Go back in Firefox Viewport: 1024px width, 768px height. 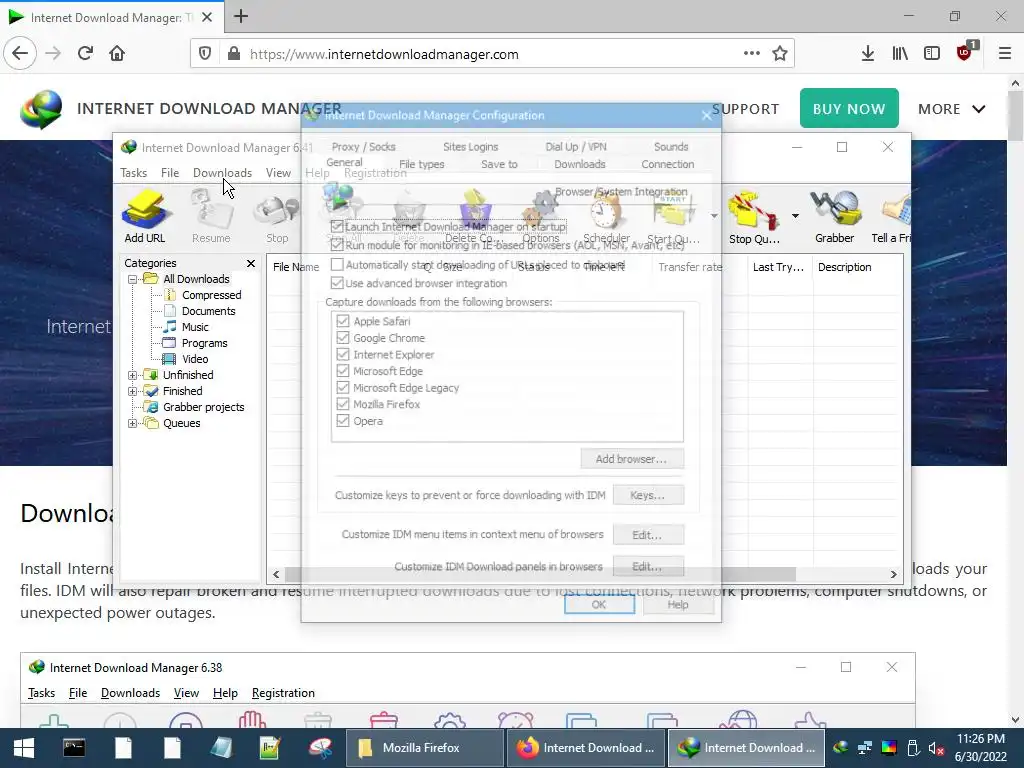click(x=20, y=54)
